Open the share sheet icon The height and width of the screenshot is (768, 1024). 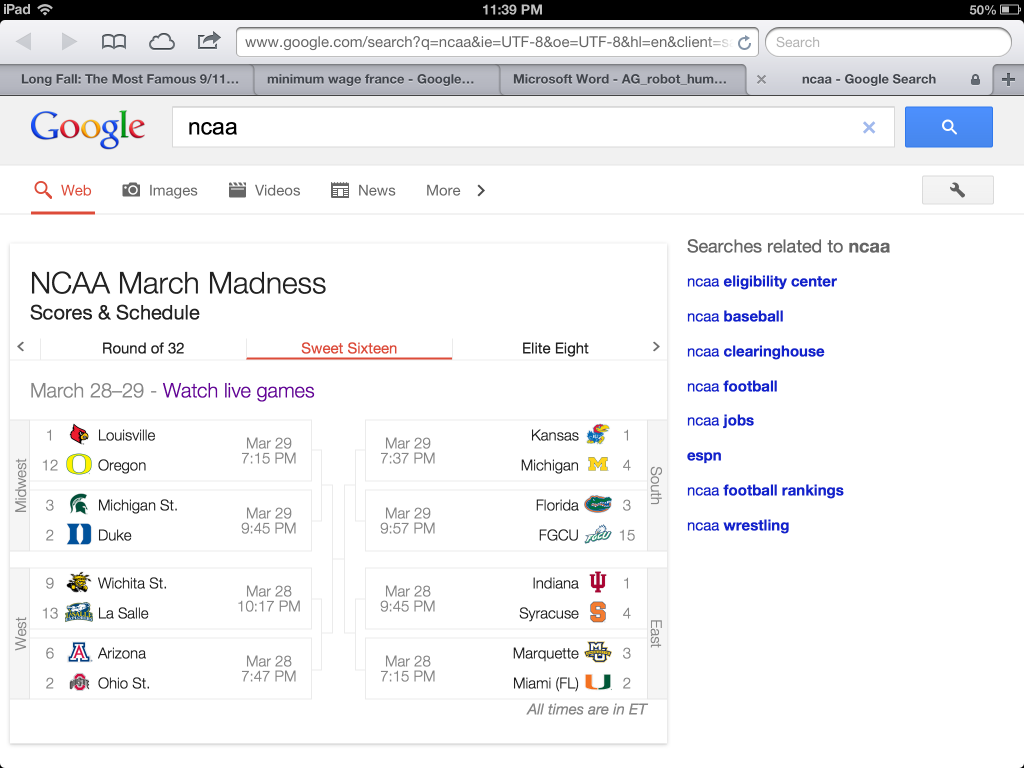coord(208,41)
